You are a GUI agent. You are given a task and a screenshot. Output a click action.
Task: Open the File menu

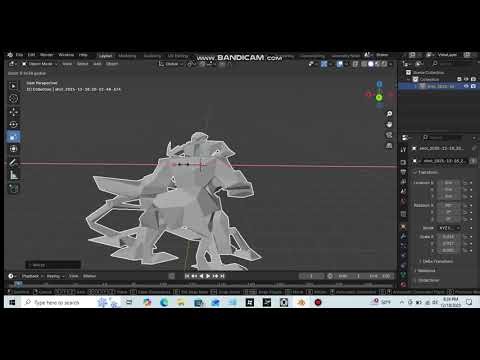pos(20,55)
